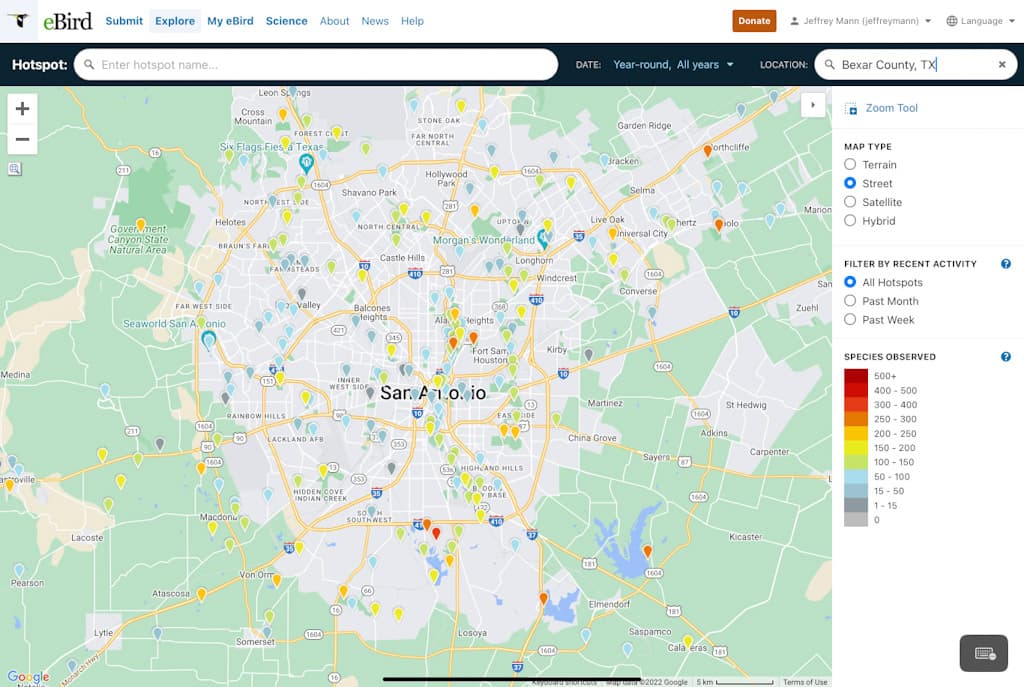Filter hotspots by Past Week

point(850,320)
